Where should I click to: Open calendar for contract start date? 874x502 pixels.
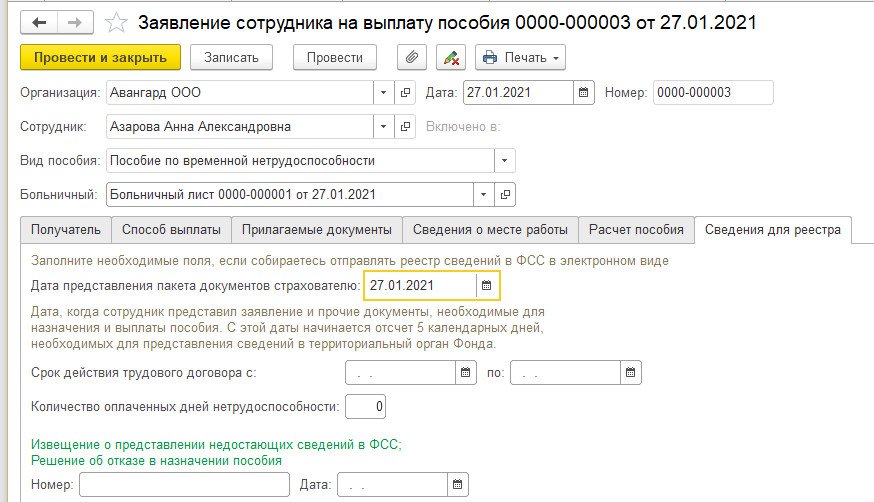466,372
